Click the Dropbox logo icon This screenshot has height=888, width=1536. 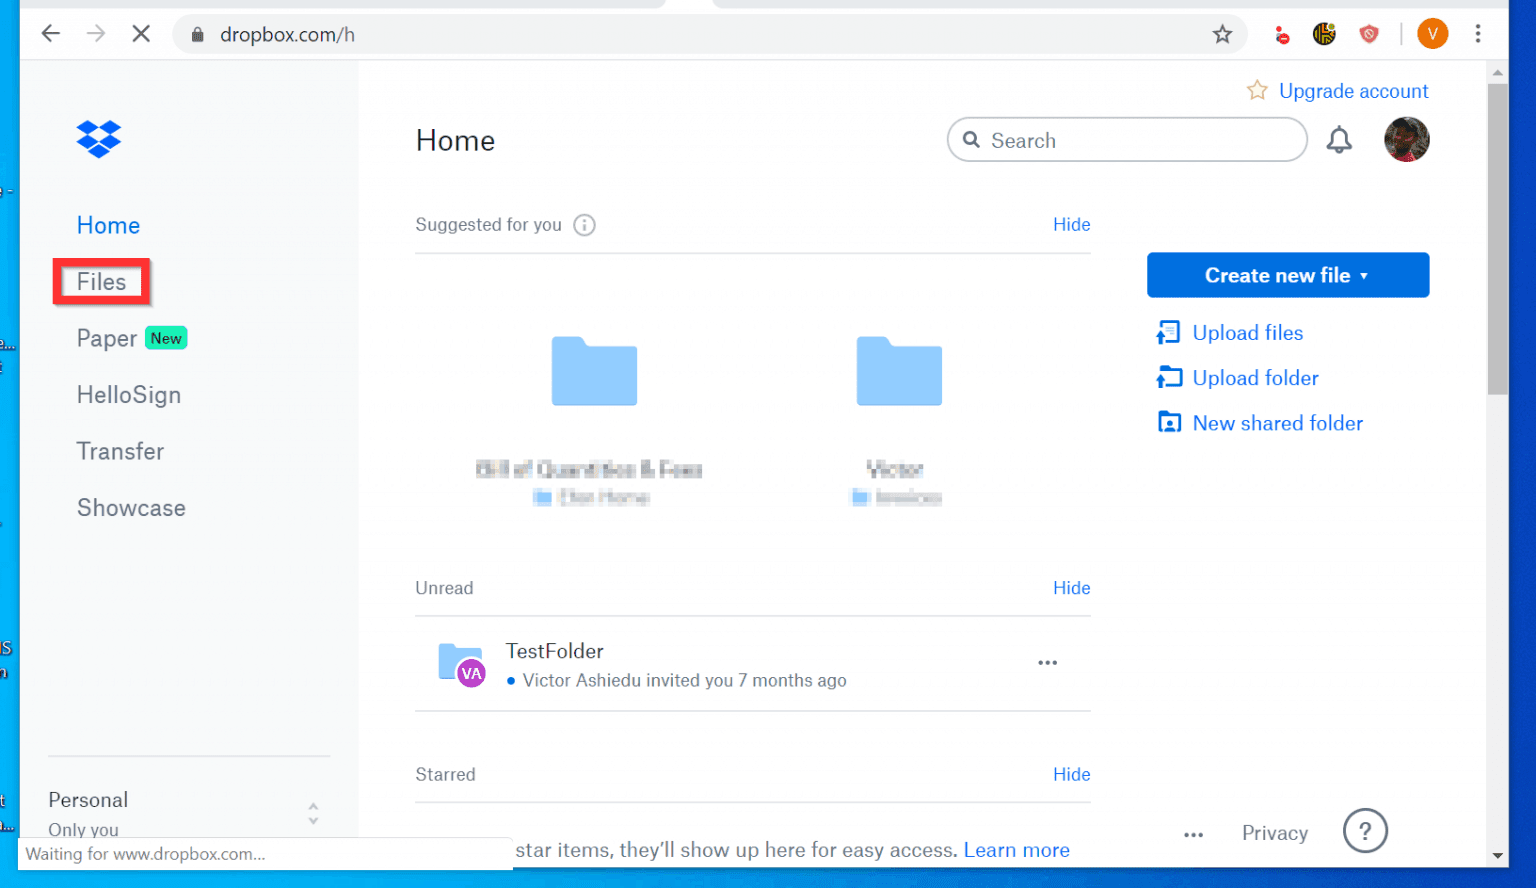pyautogui.click(x=99, y=139)
